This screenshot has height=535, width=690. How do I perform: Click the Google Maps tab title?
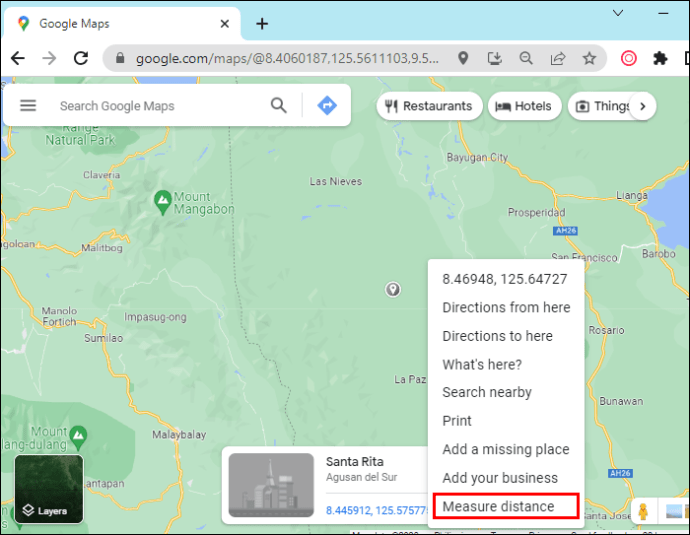(x=74, y=24)
